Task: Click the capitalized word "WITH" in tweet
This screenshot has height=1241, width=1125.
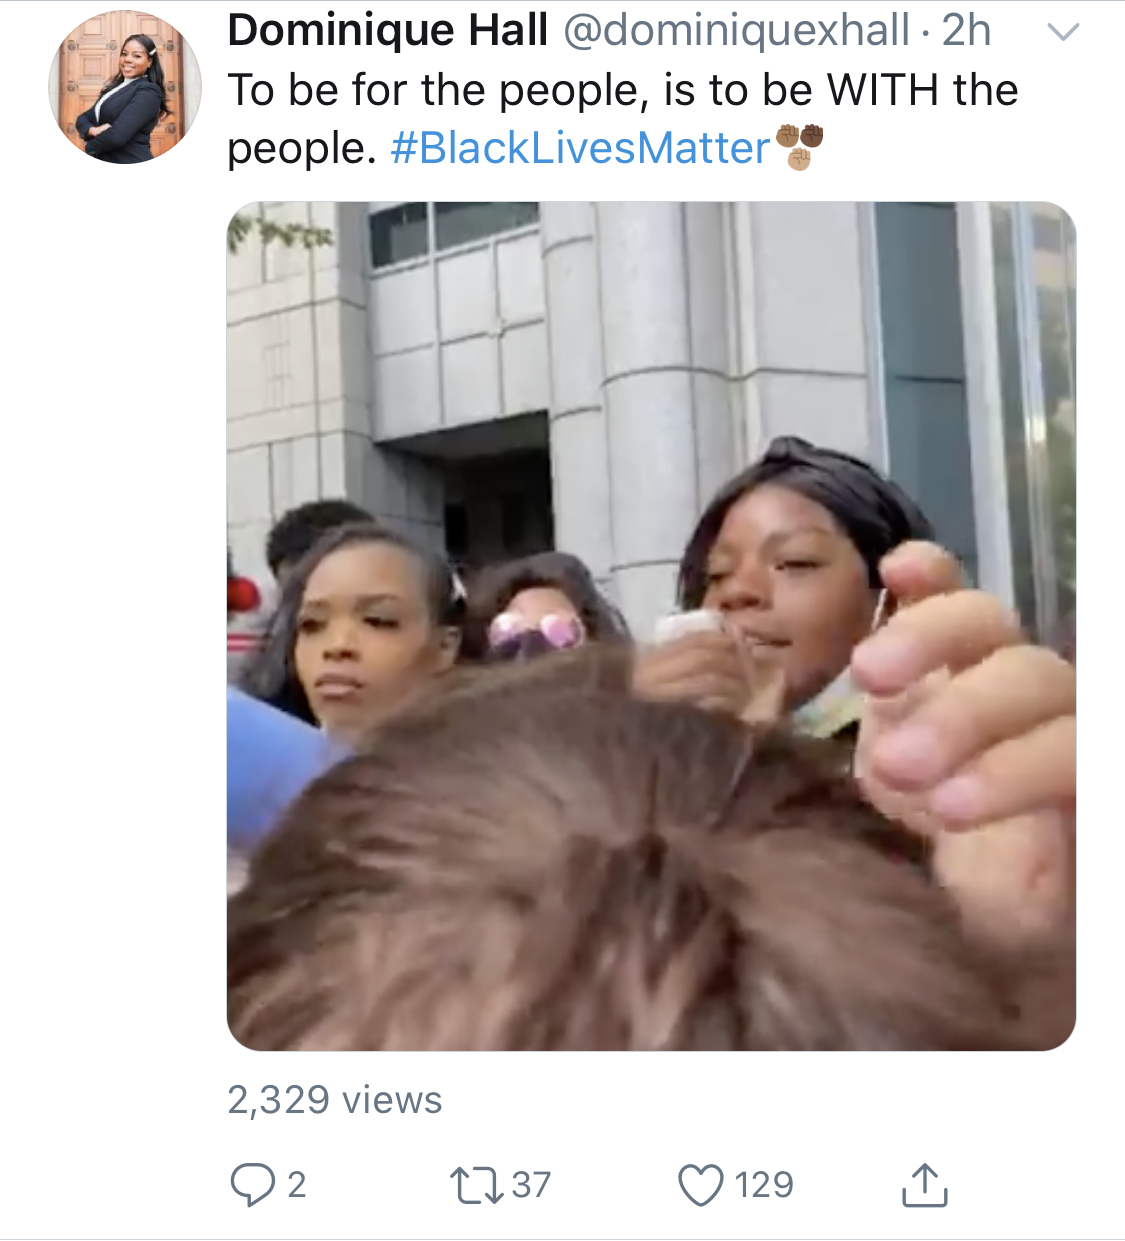Action: click(883, 90)
